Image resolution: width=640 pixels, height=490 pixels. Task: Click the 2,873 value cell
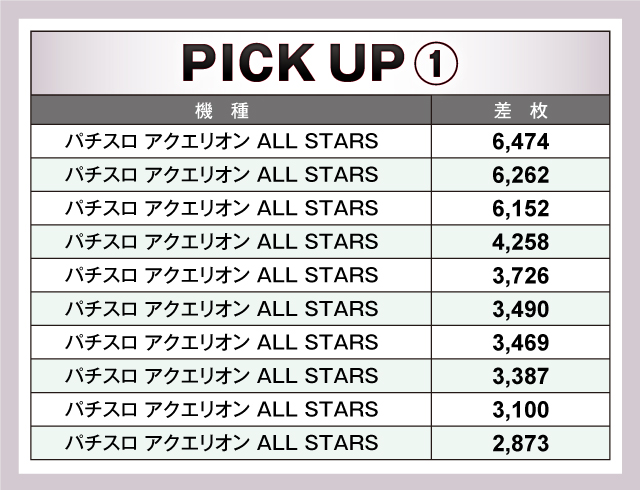coord(521,444)
